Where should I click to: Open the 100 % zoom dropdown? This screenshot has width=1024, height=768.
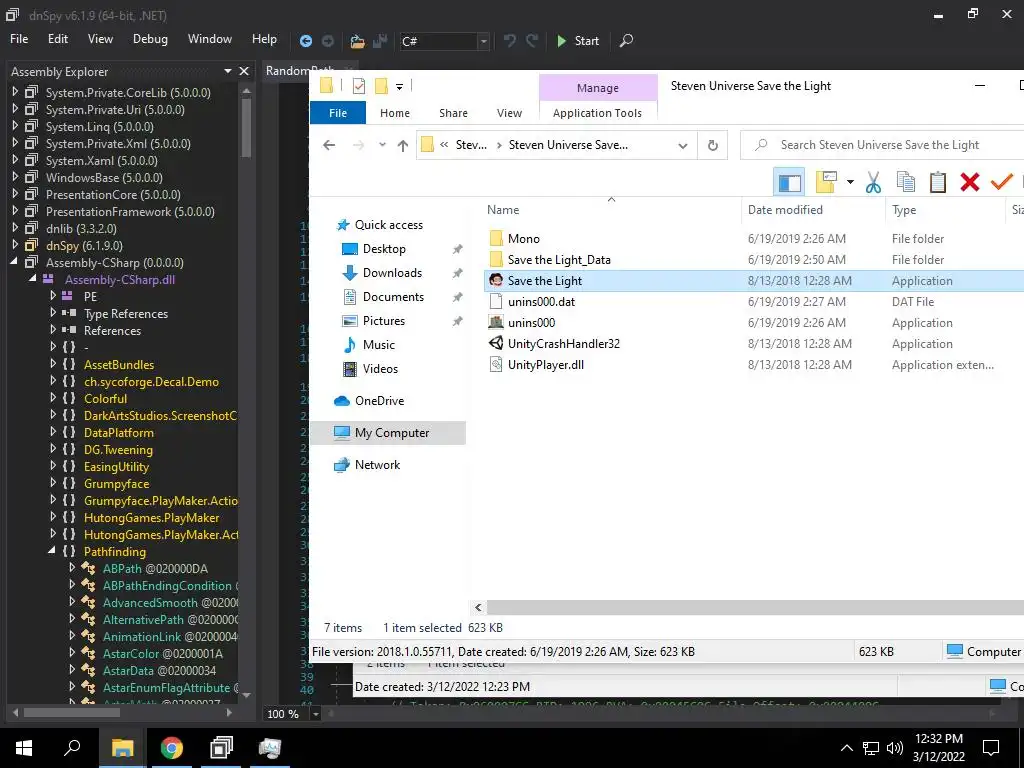coord(315,714)
